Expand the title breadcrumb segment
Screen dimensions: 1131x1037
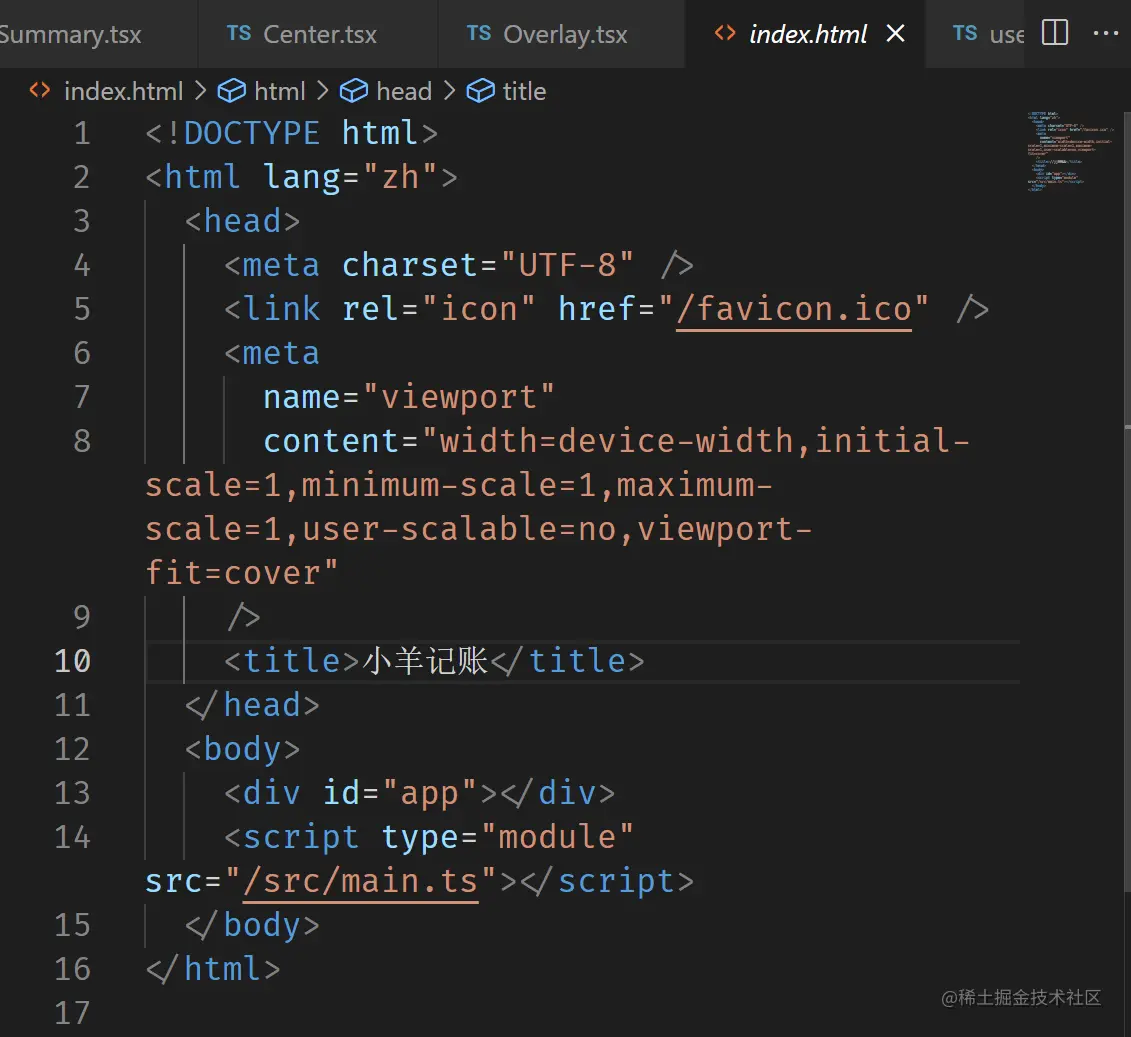[x=524, y=91]
